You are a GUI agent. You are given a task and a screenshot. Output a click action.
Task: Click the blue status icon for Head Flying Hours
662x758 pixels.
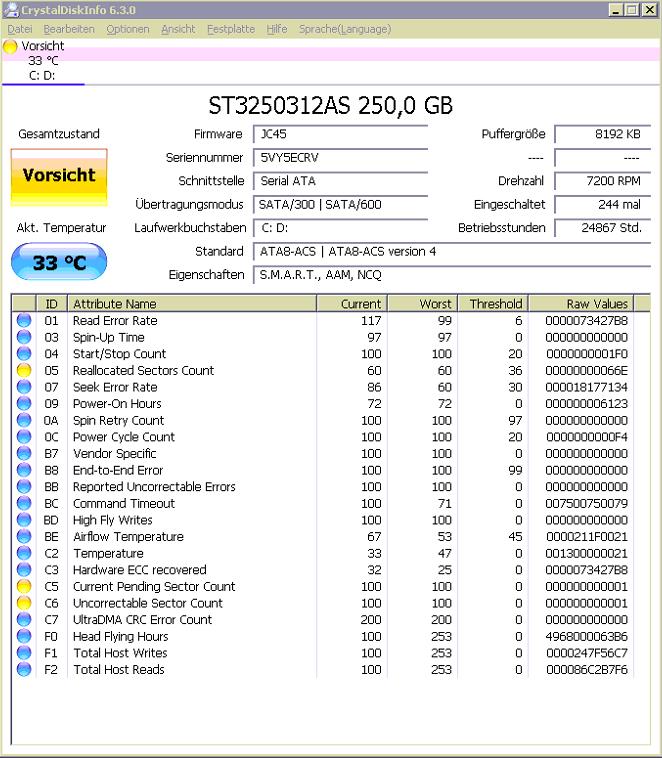coord(24,636)
